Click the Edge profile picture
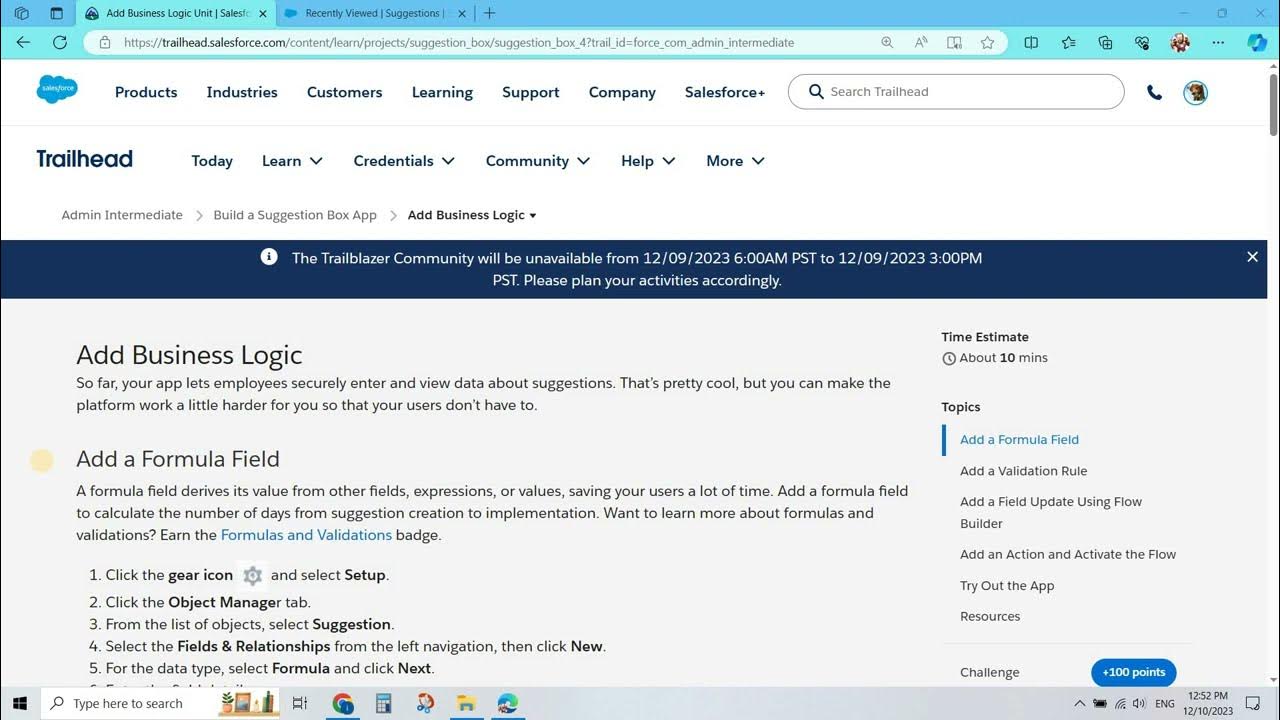Screen dimensions: 1280x720 pyautogui.click(x=1180, y=42)
